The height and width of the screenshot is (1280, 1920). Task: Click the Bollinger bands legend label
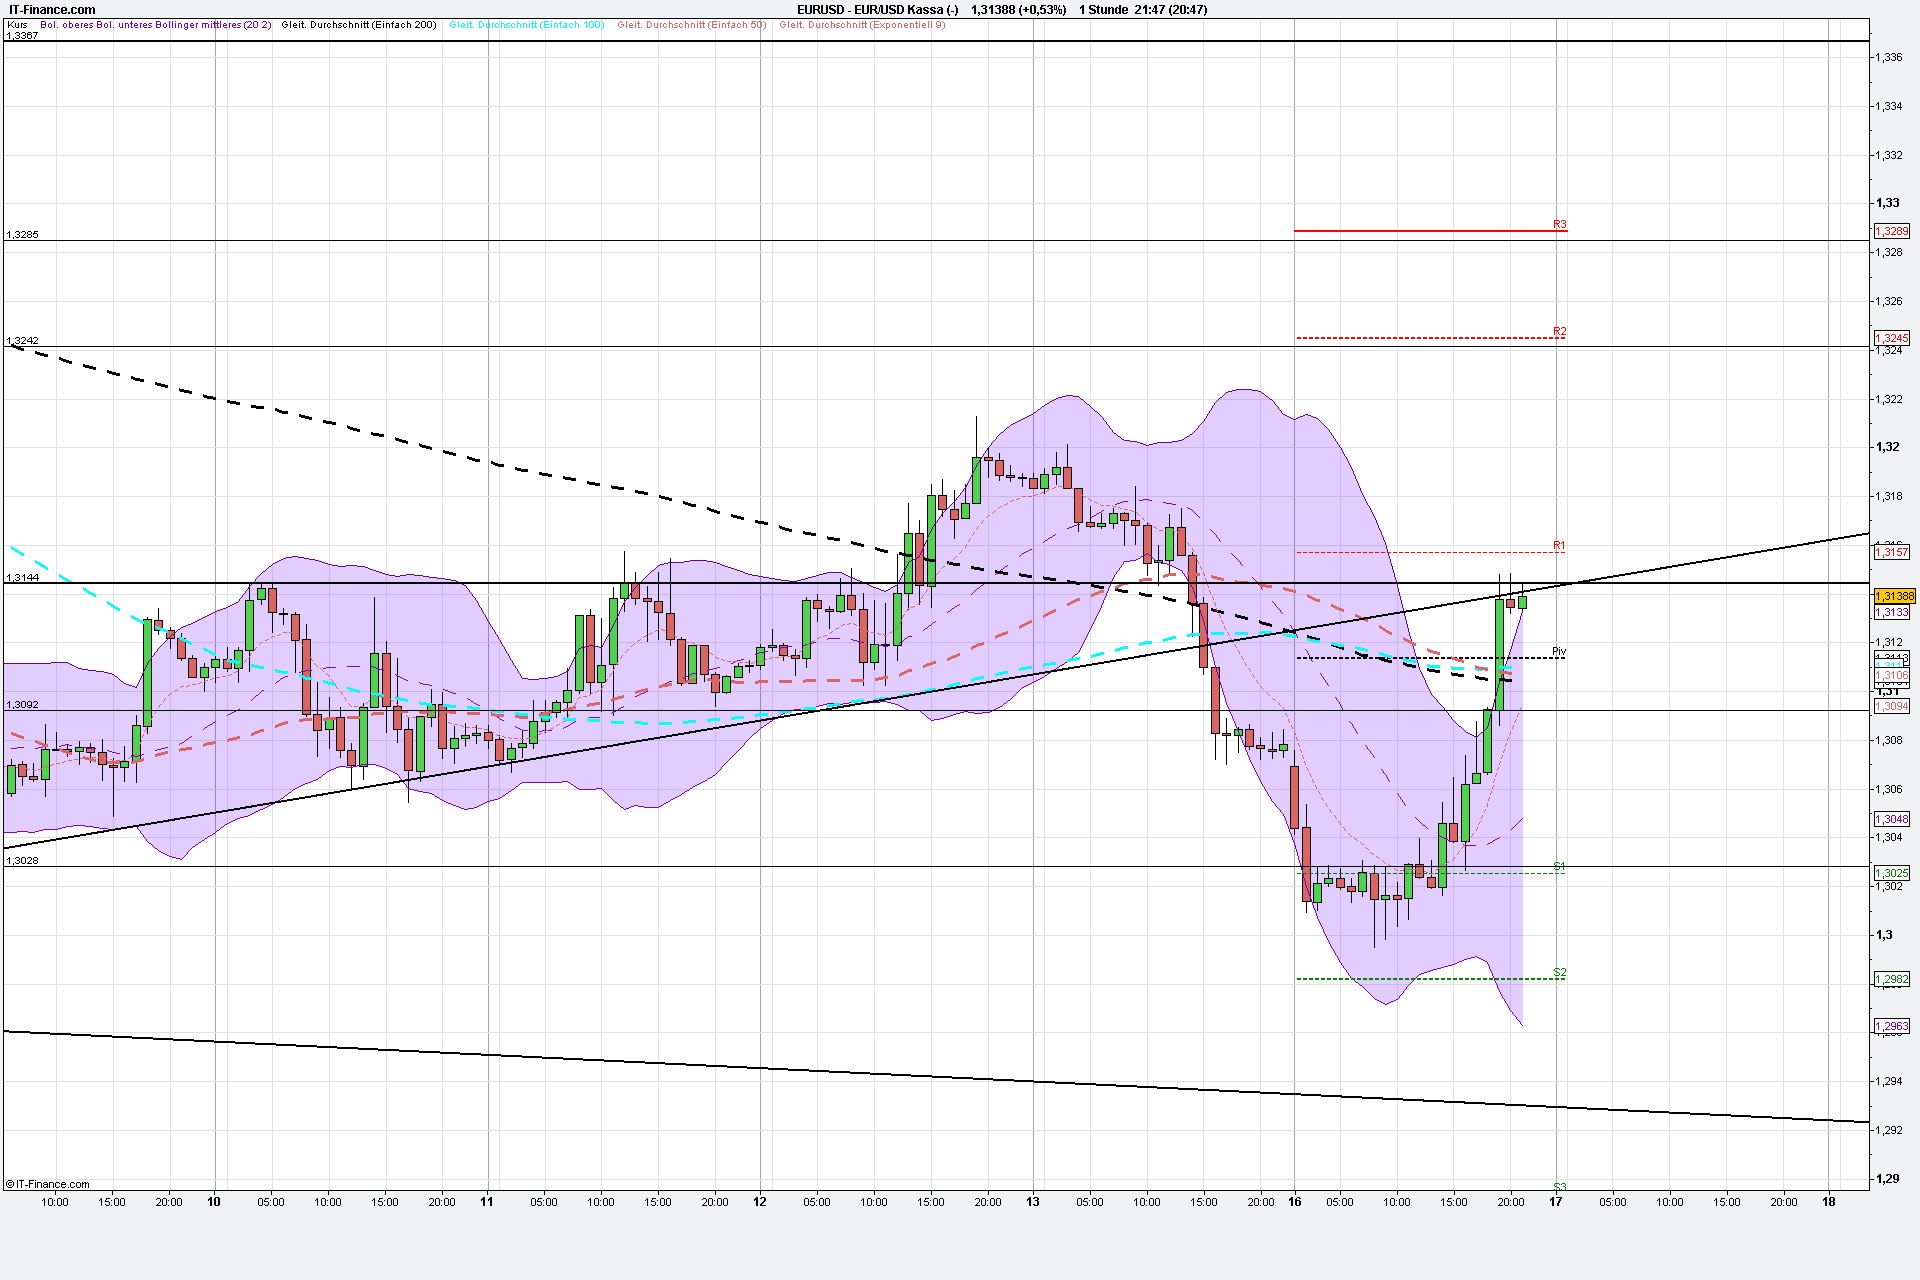(155, 25)
